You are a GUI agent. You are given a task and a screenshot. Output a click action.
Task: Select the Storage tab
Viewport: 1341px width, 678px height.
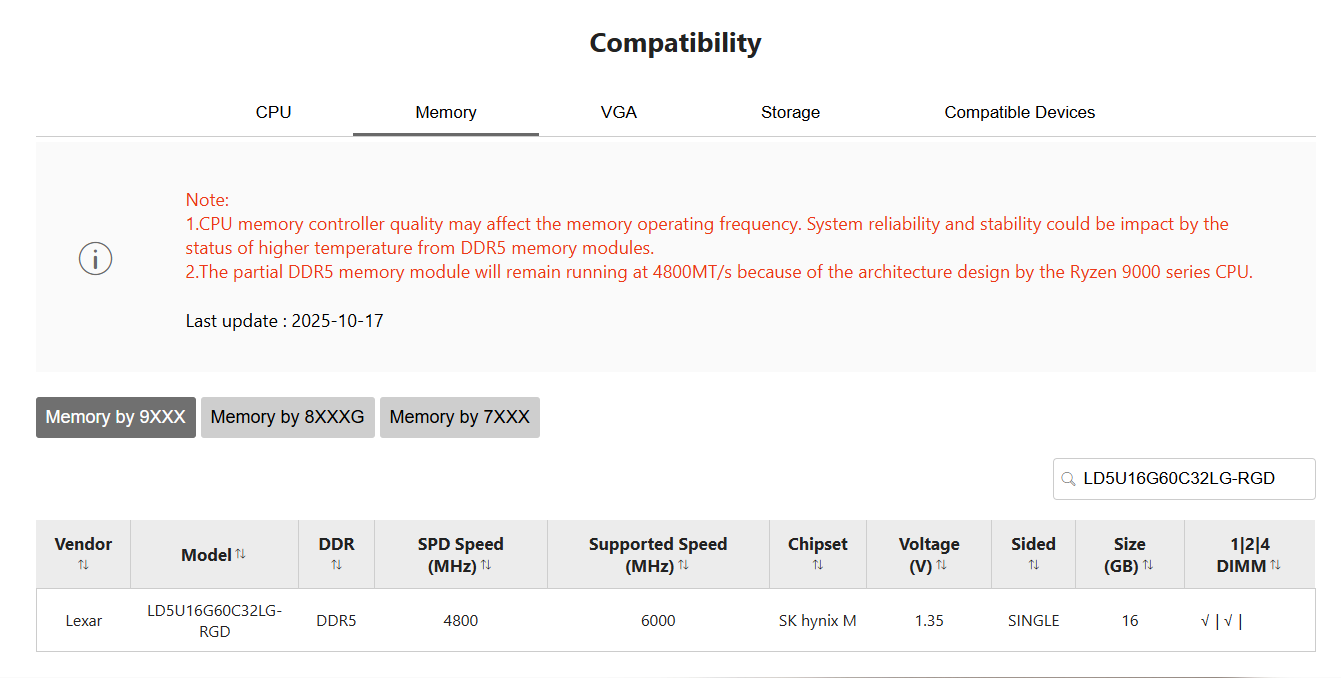click(790, 112)
